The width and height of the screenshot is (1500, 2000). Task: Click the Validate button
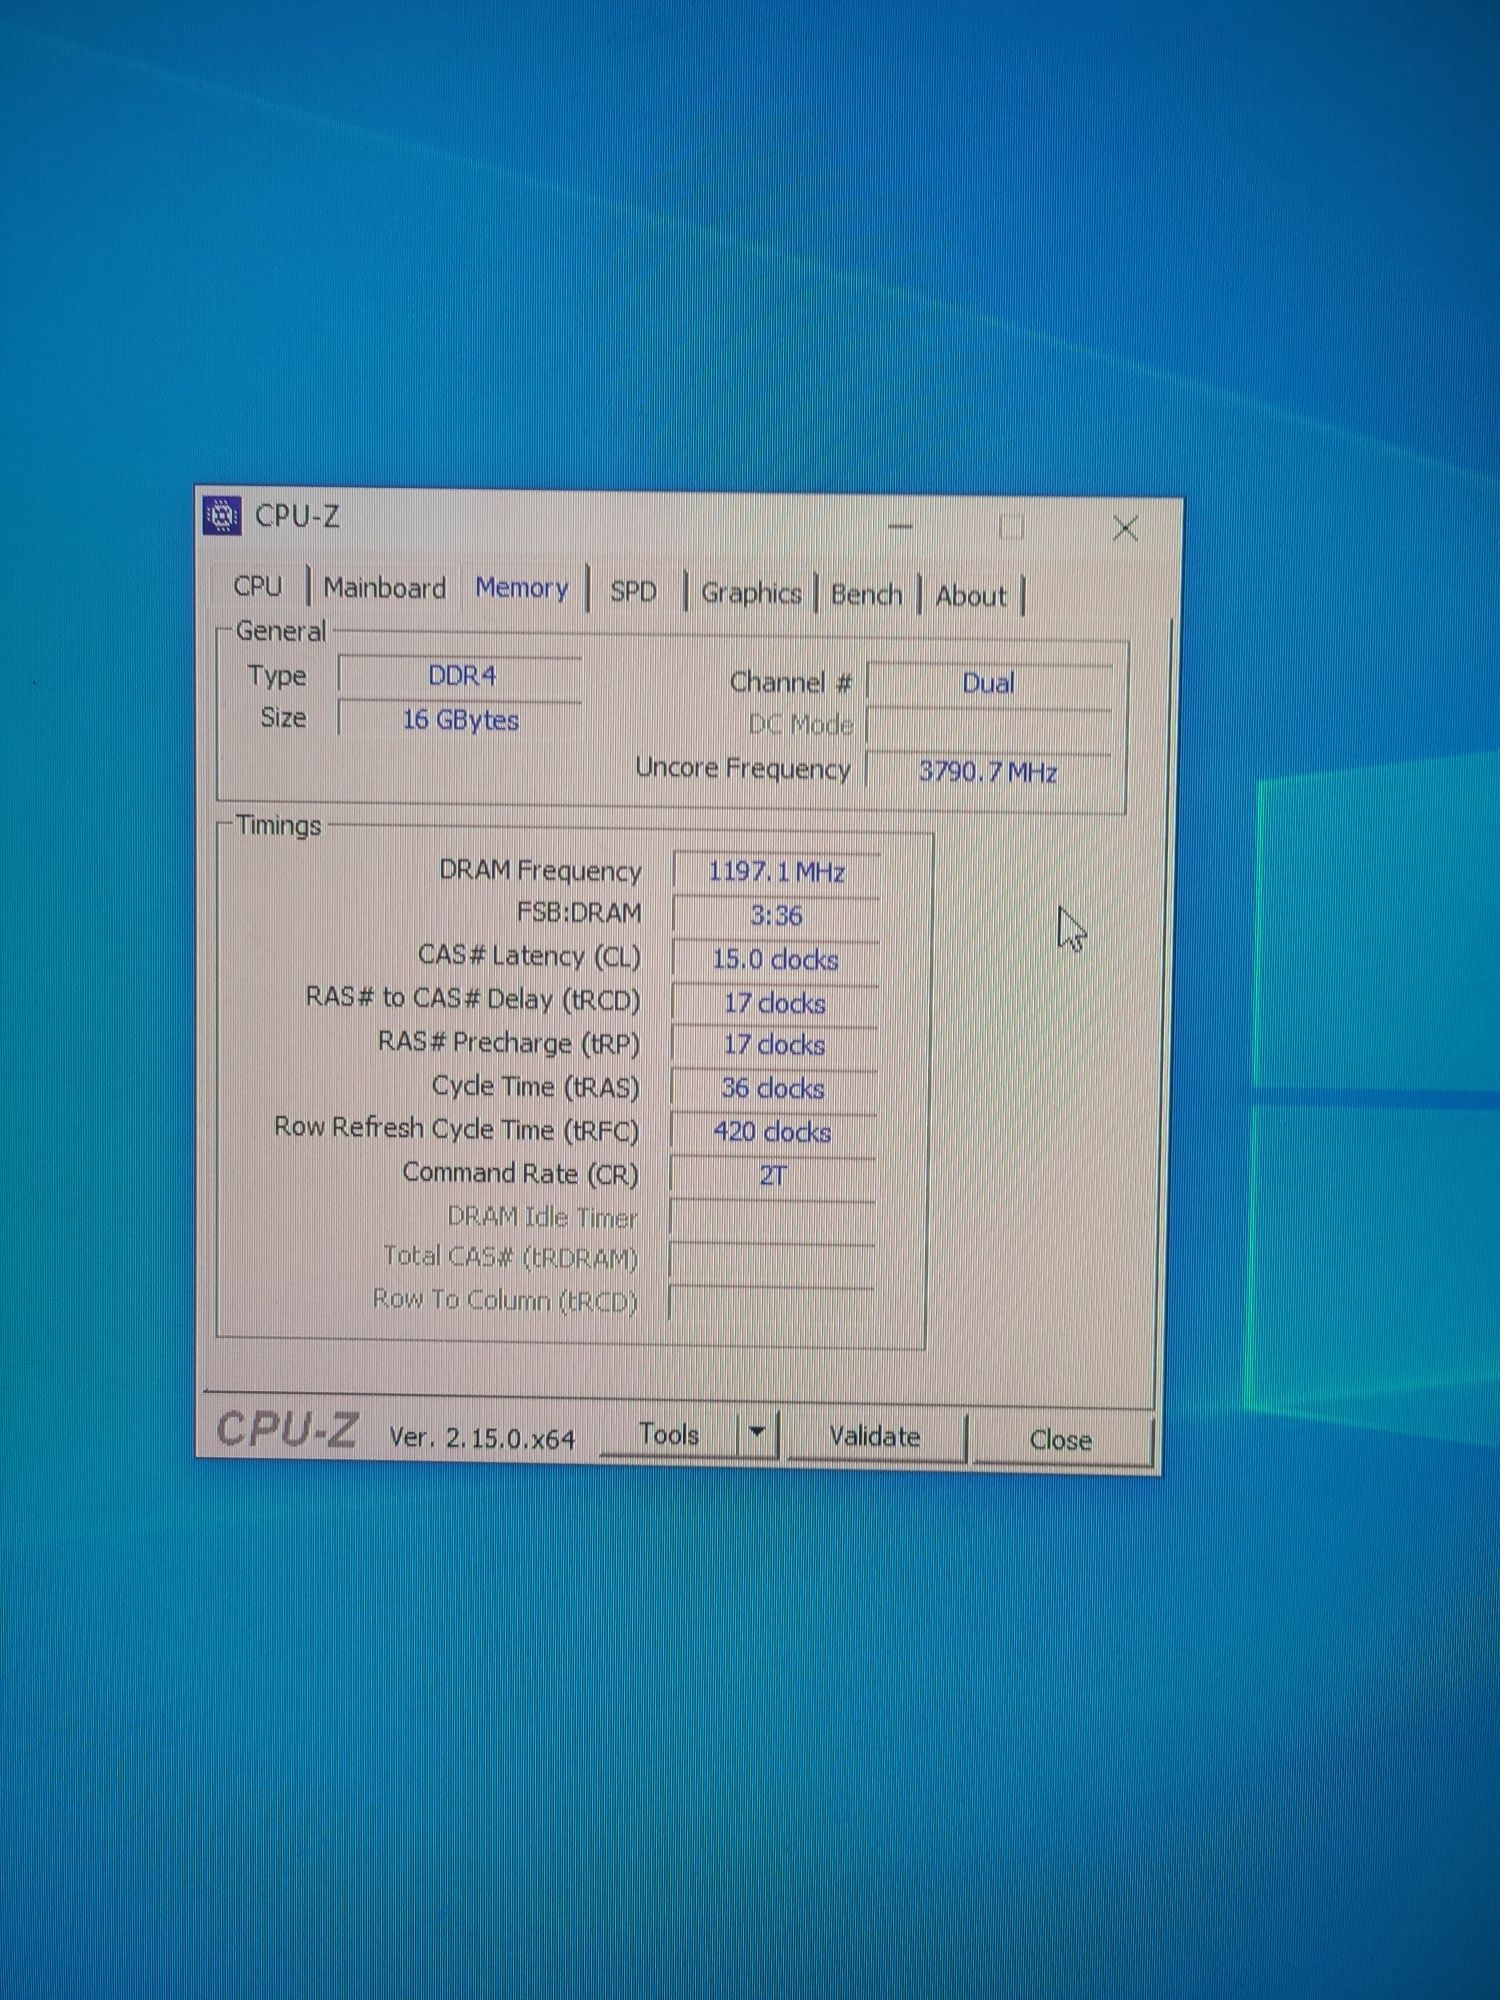coord(875,1437)
